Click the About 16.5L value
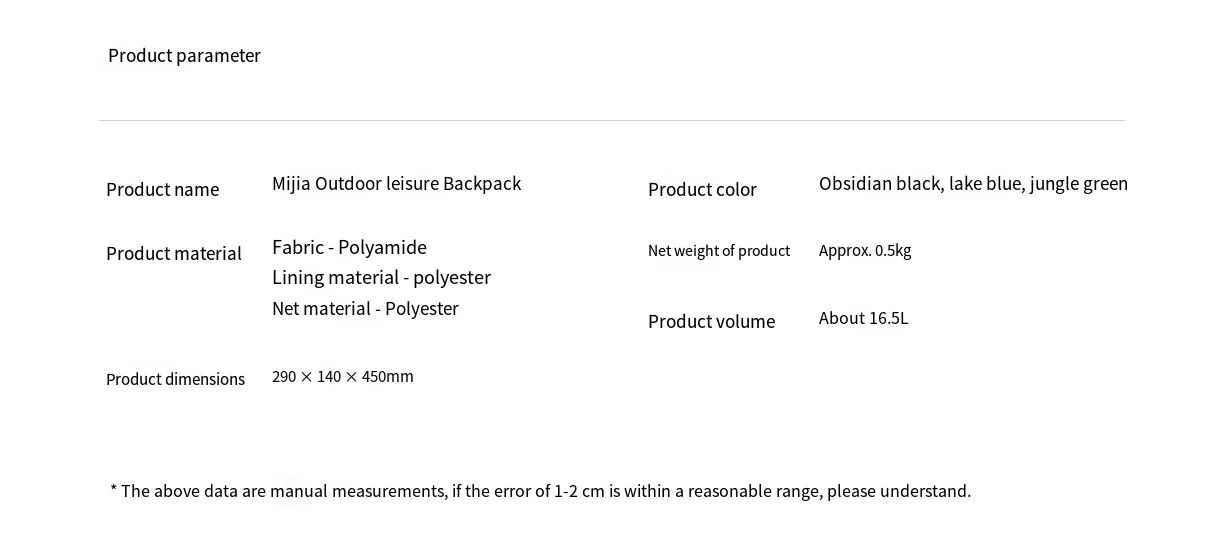Viewport: 1226px width, 554px height. (863, 319)
